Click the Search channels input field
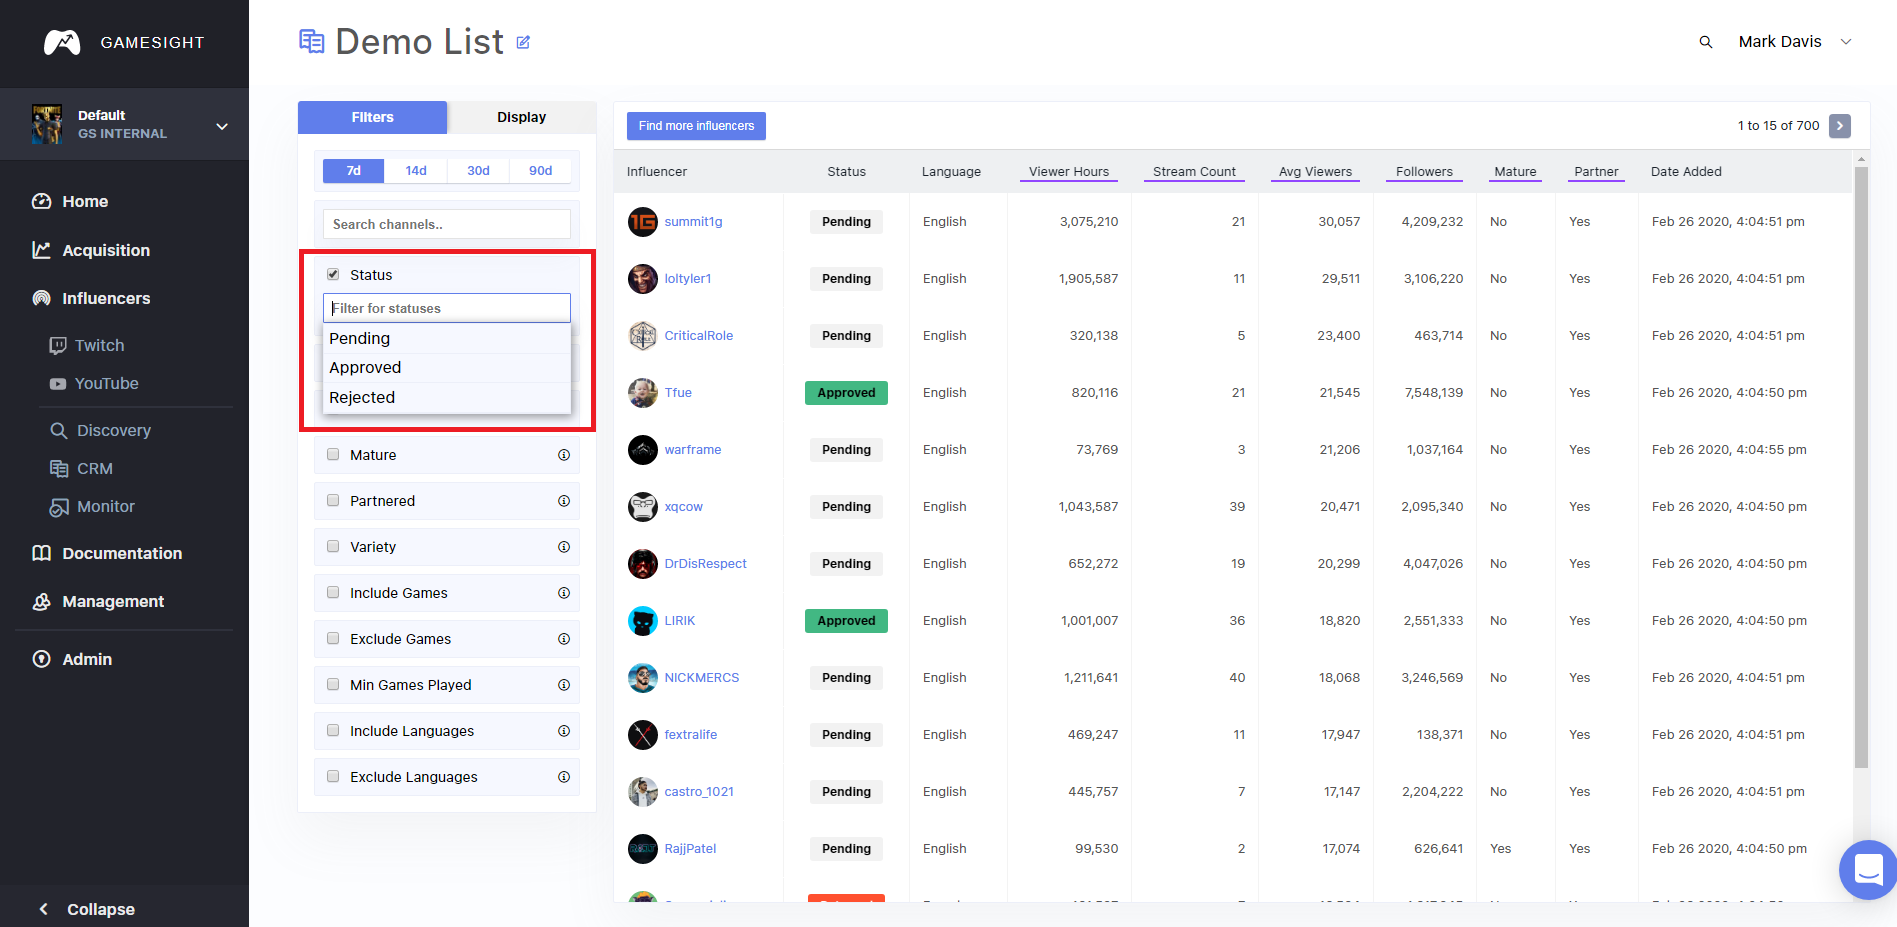 (x=446, y=224)
